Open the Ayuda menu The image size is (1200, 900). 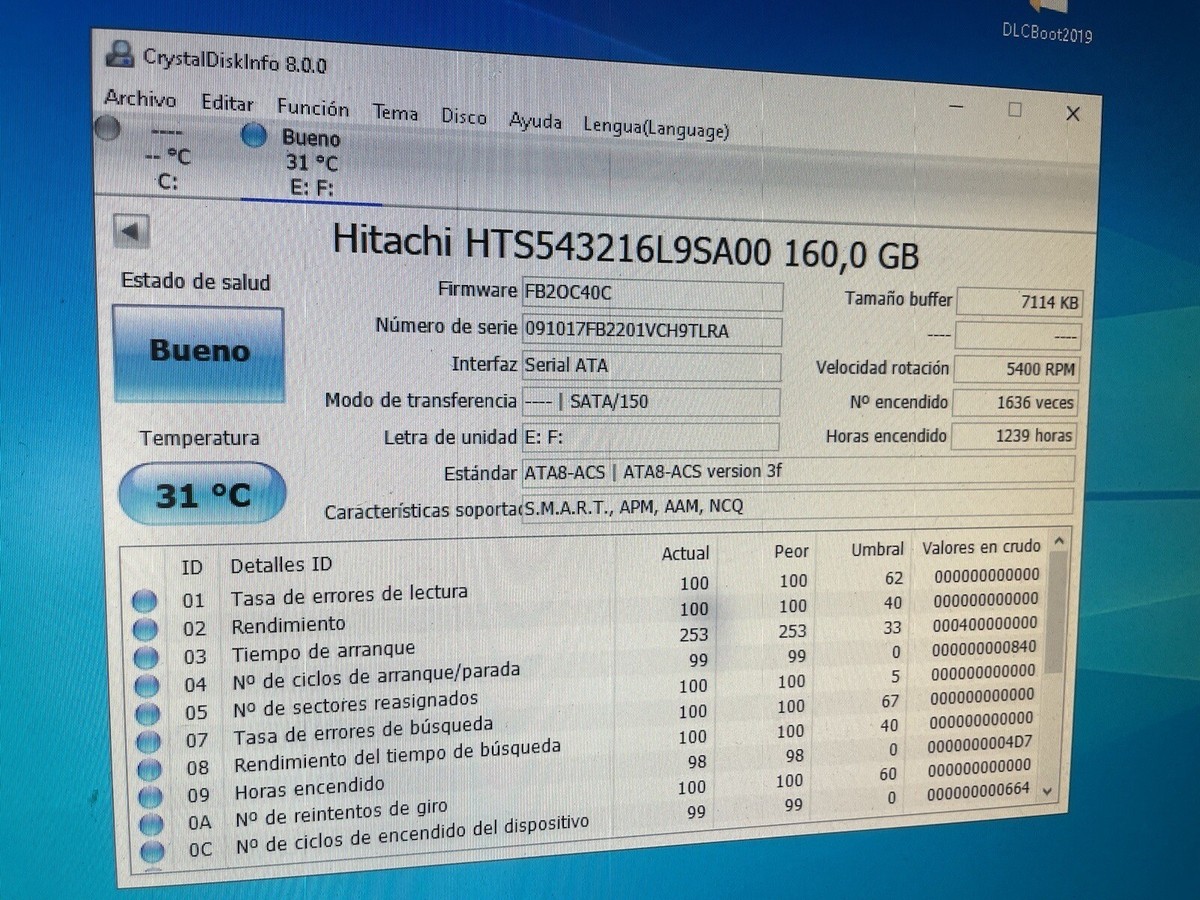[536, 122]
